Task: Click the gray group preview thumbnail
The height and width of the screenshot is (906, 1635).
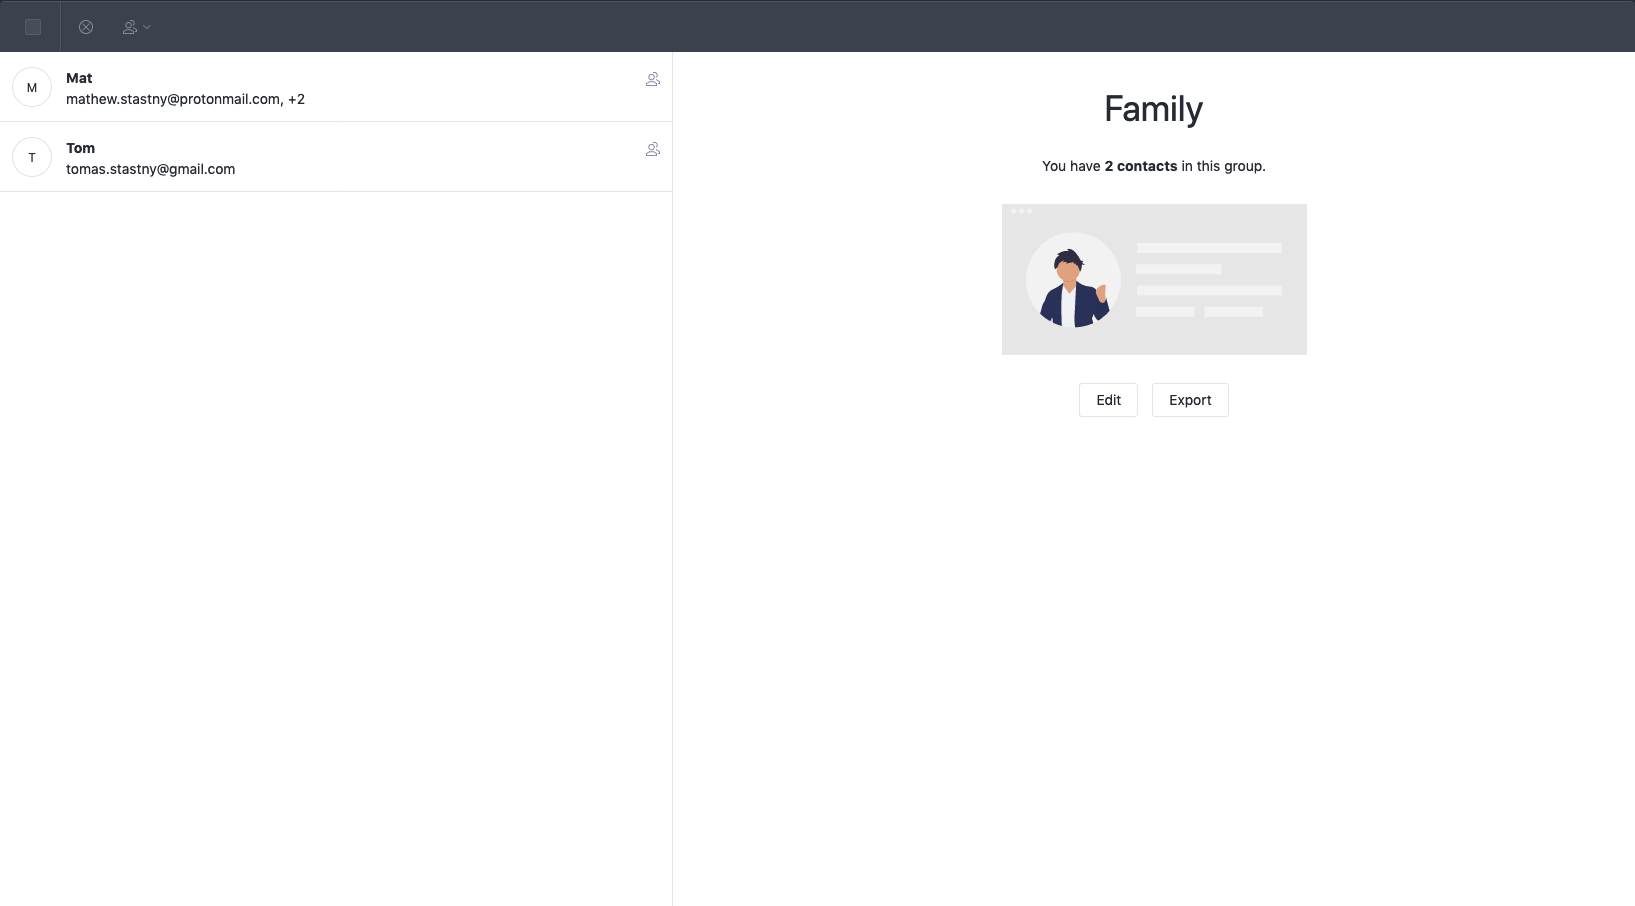Action: coord(1154,280)
